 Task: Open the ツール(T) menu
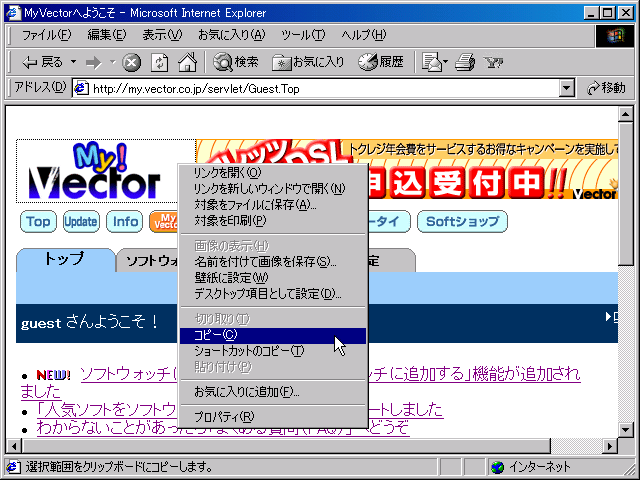tap(303, 35)
